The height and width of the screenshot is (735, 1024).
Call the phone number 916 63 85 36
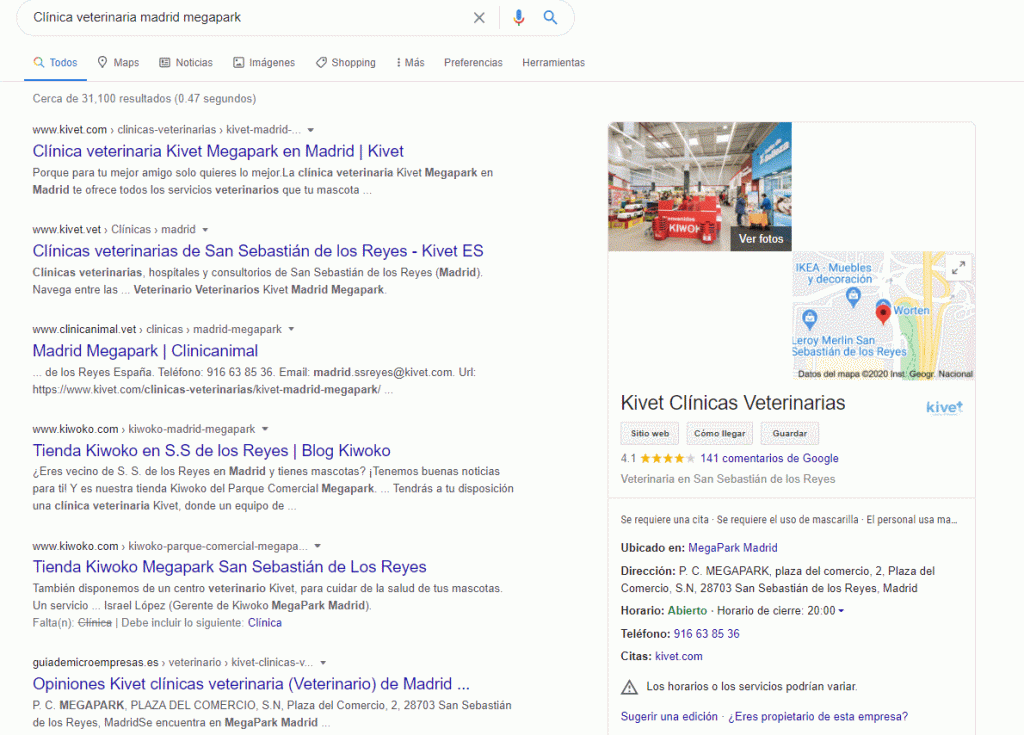(x=707, y=634)
